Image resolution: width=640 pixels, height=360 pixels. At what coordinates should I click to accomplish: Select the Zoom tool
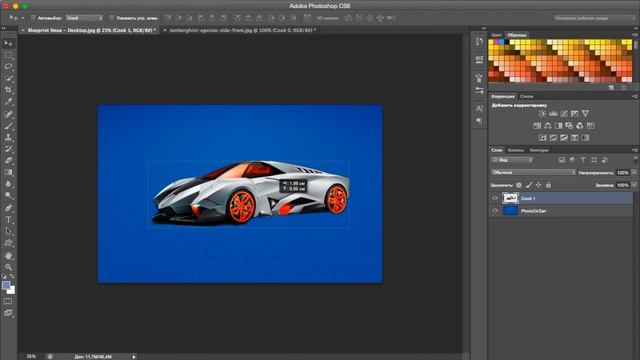(8, 267)
